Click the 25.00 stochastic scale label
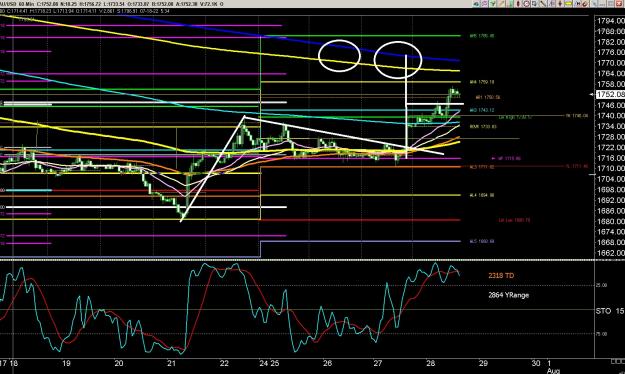 tap(602, 285)
